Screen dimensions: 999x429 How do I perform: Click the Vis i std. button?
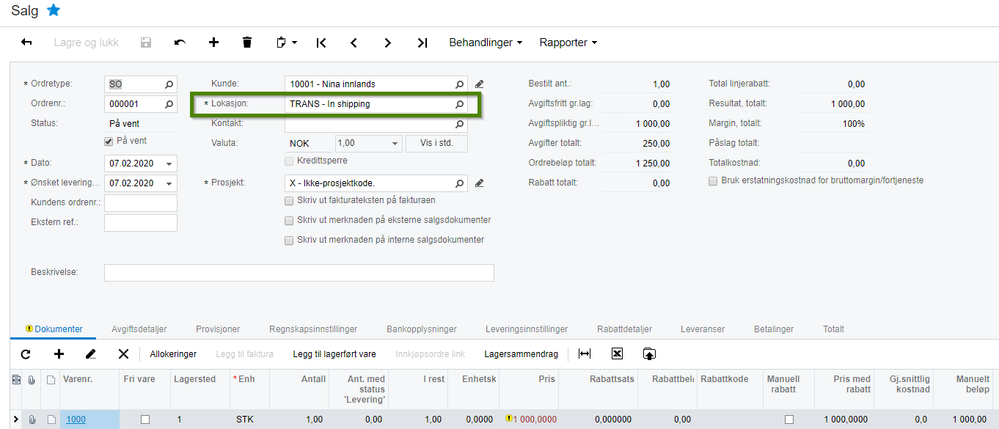[437, 144]
